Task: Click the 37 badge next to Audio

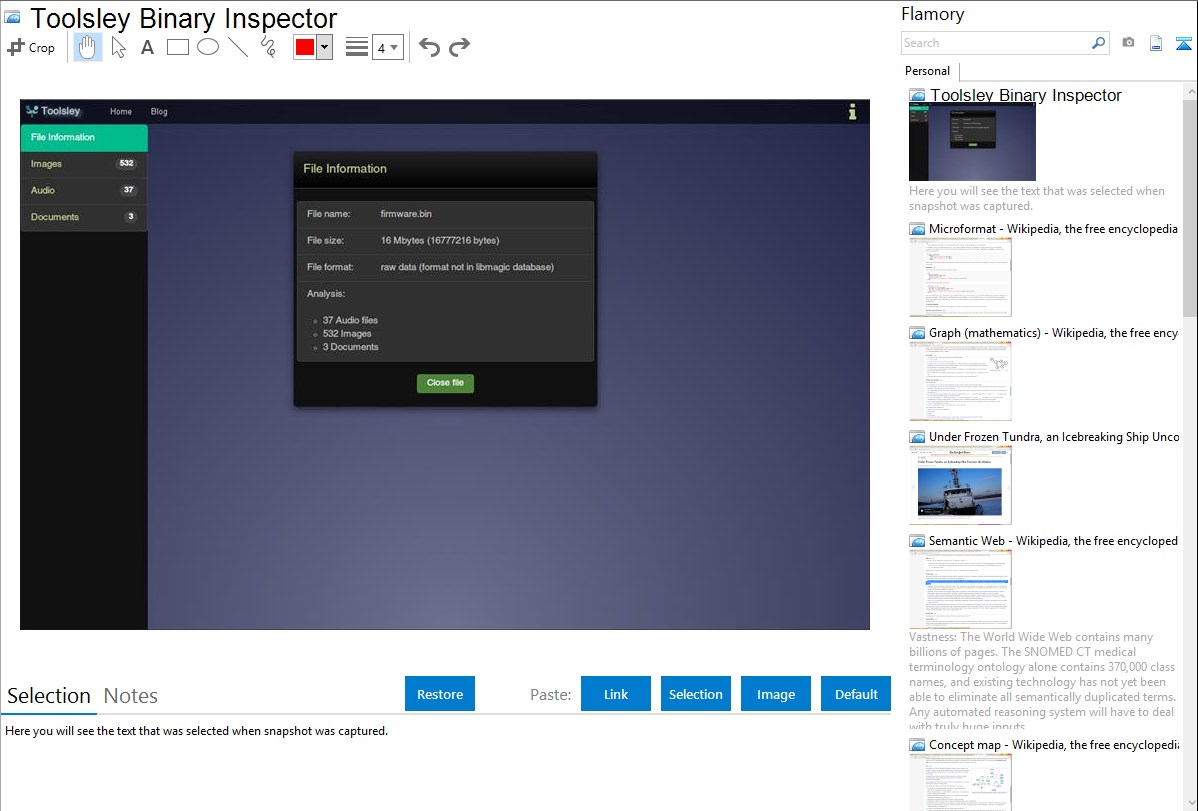Action: point(128,190)
